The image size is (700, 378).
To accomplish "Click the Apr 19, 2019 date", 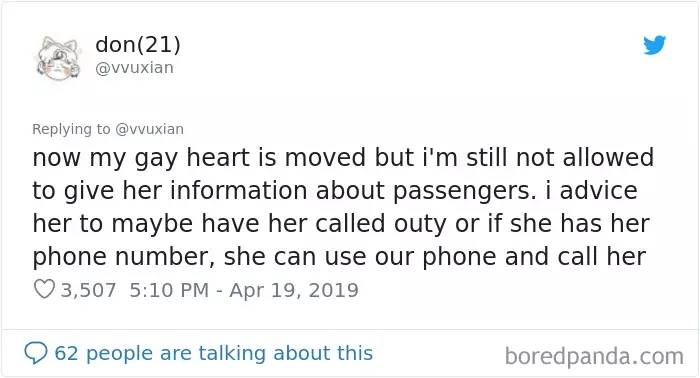I will coord(294,290).
